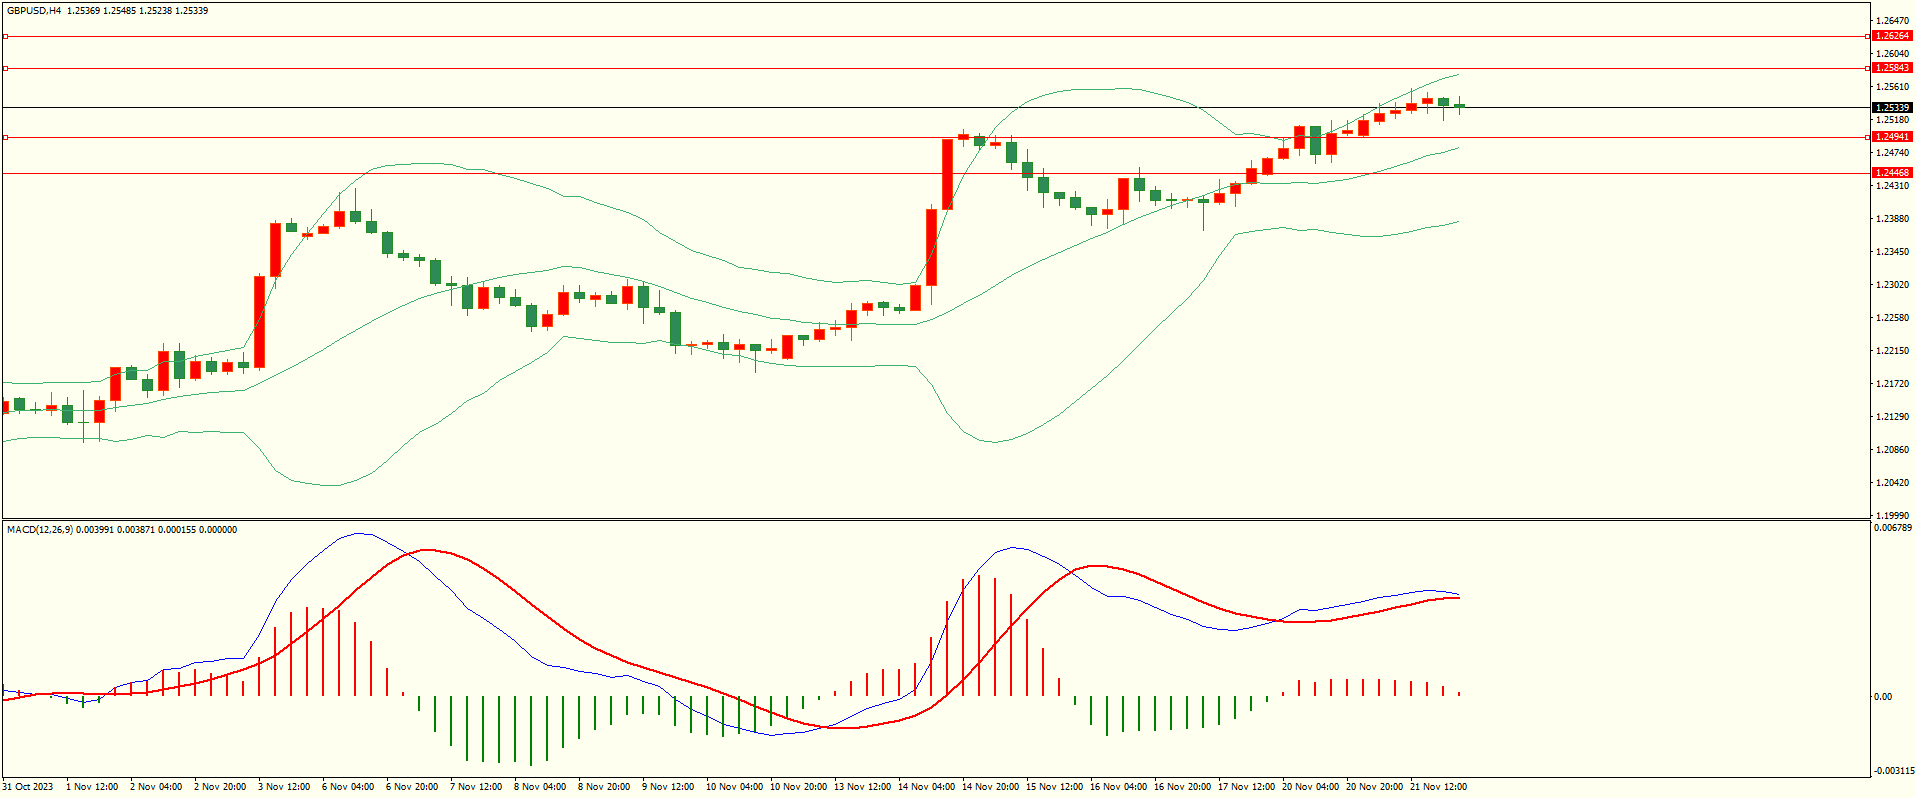Click the 1.23450 price axis label
1916x798 pixels.
[x=1893, y=252]
